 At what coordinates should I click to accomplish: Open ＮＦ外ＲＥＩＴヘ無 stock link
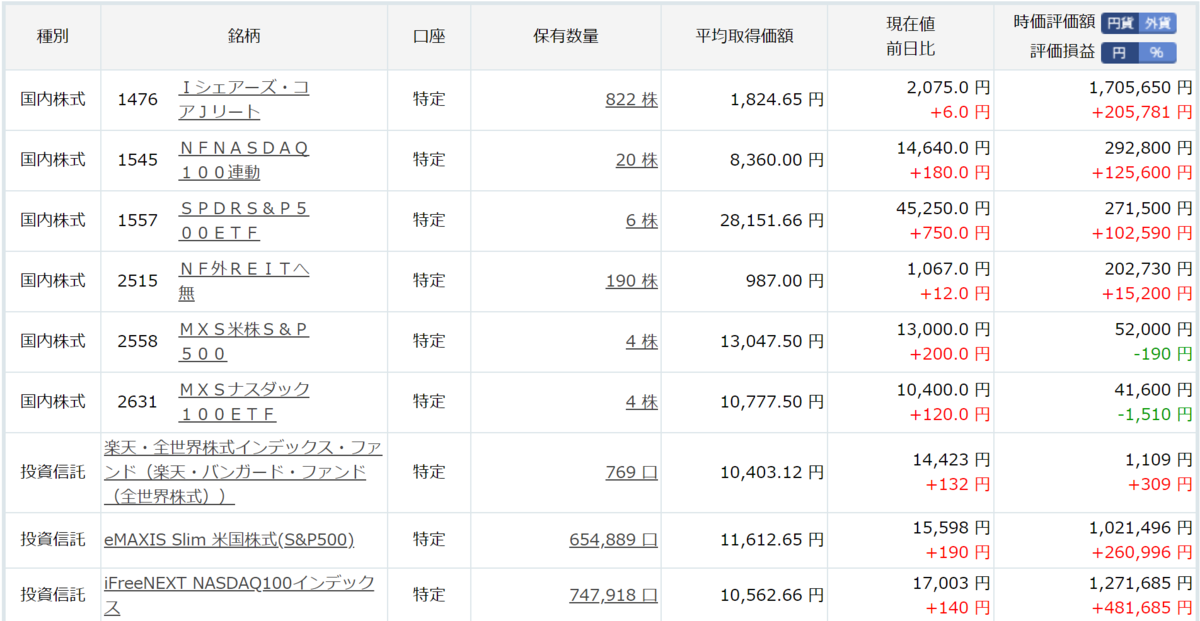243,281
